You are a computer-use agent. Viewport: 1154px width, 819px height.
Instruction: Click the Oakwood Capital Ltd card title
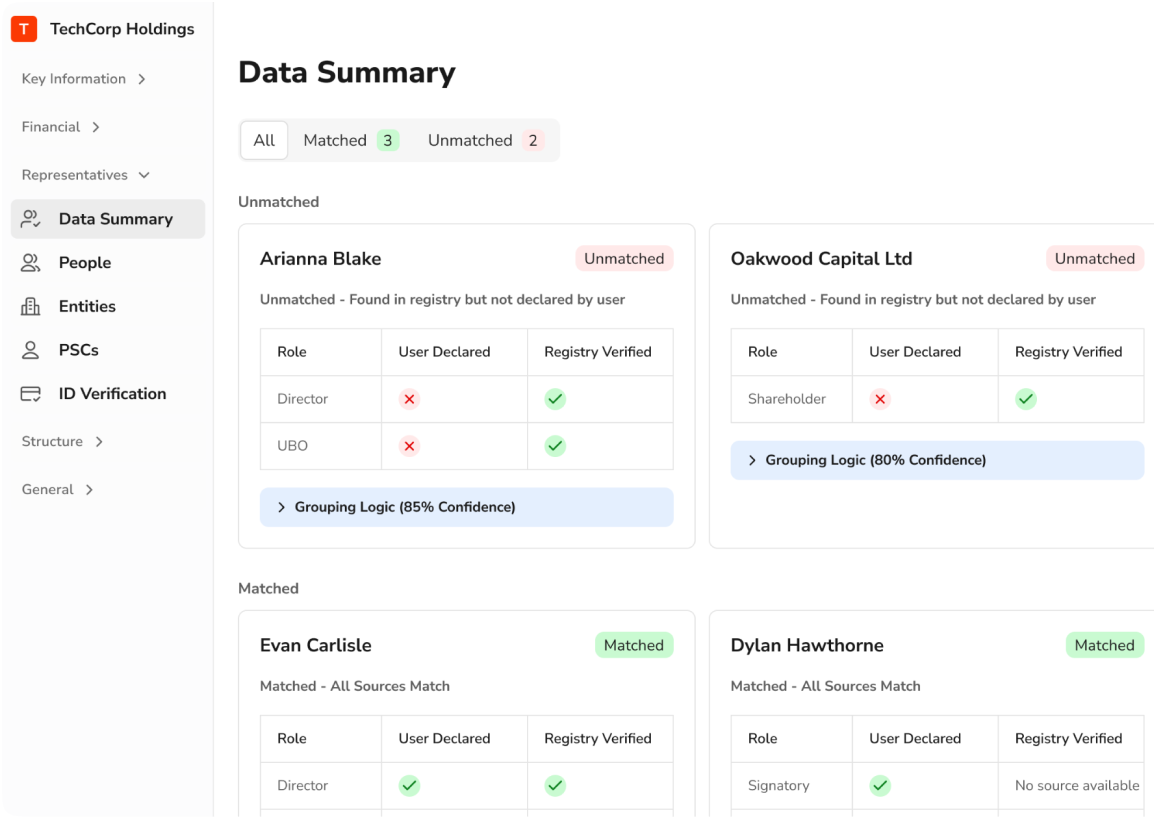pyautogui.click(x=821, y=259)
